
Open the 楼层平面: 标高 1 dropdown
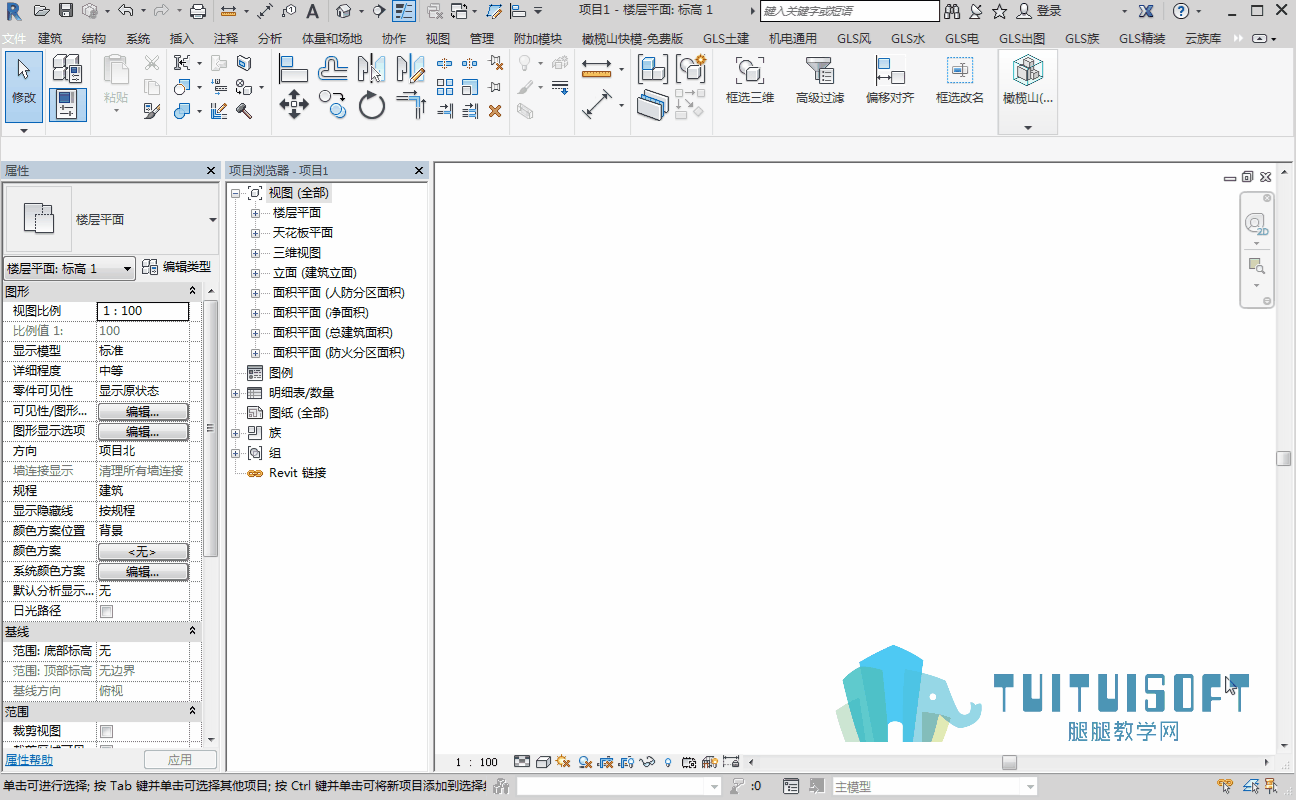(x=70, y=268)
